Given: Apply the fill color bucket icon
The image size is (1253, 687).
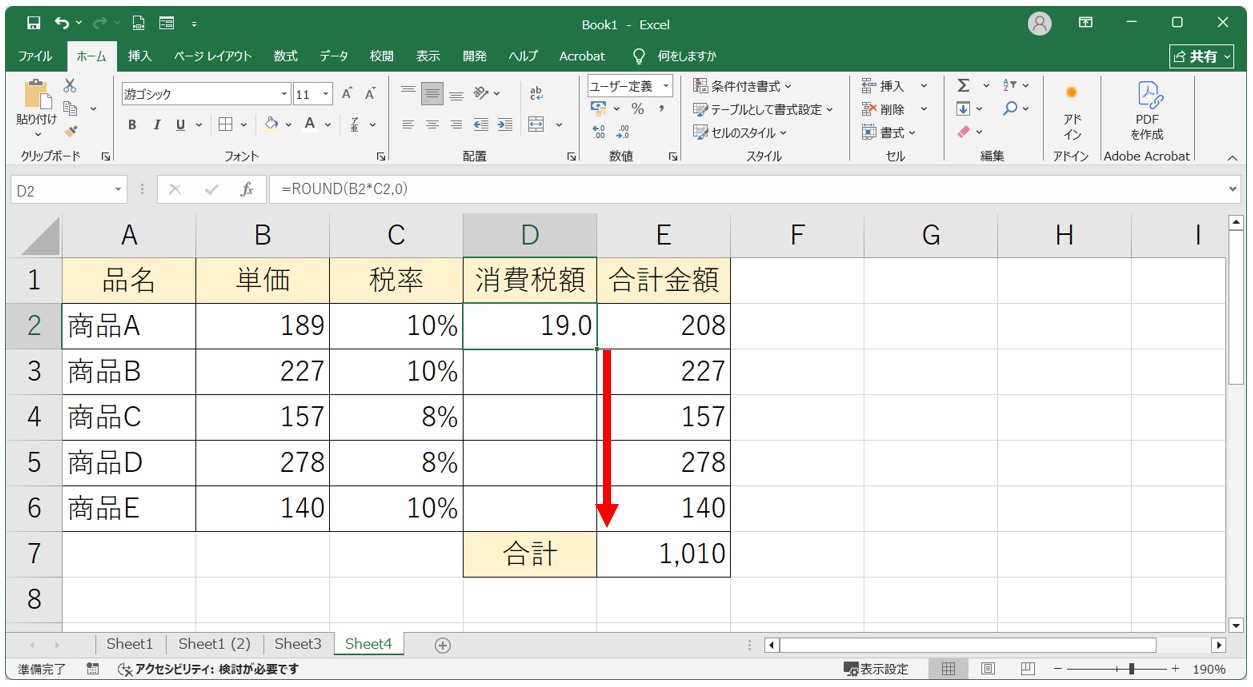Looking at the screenshot, I should tap(272, 124).
